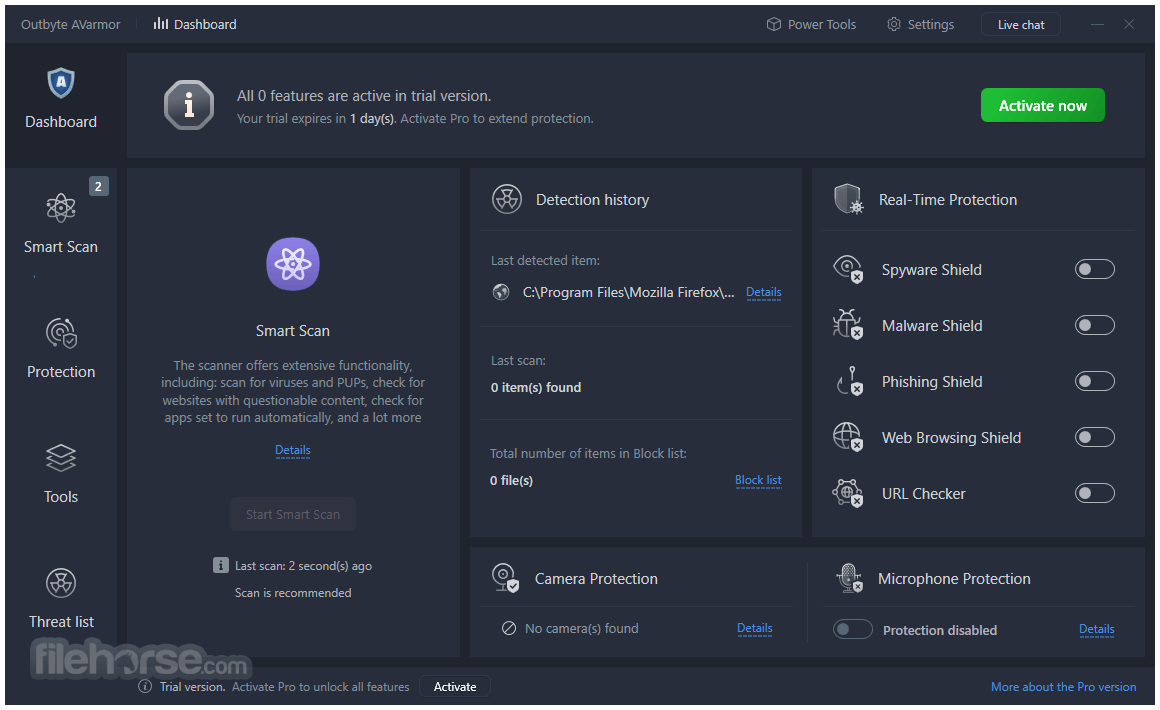Viewport: 1160px width, 710px height.
Task: Click the green Activate now button
Action: point(1042,105)
